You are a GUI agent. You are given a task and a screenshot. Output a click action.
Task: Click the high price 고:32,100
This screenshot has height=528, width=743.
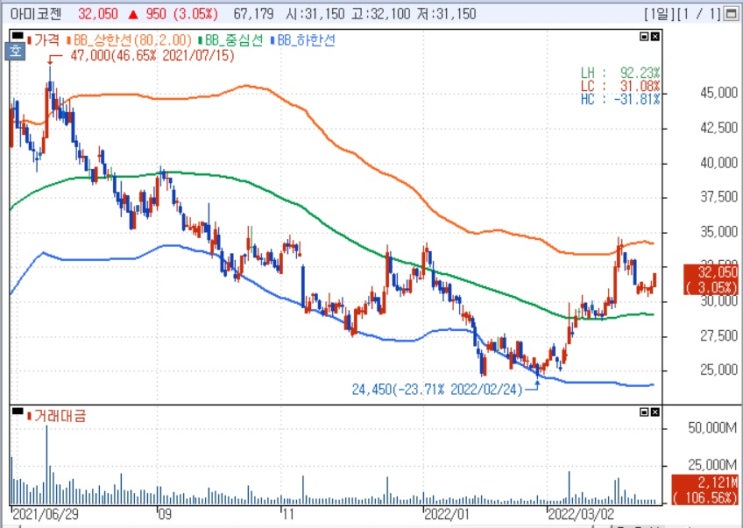click(x=381, y=14)
